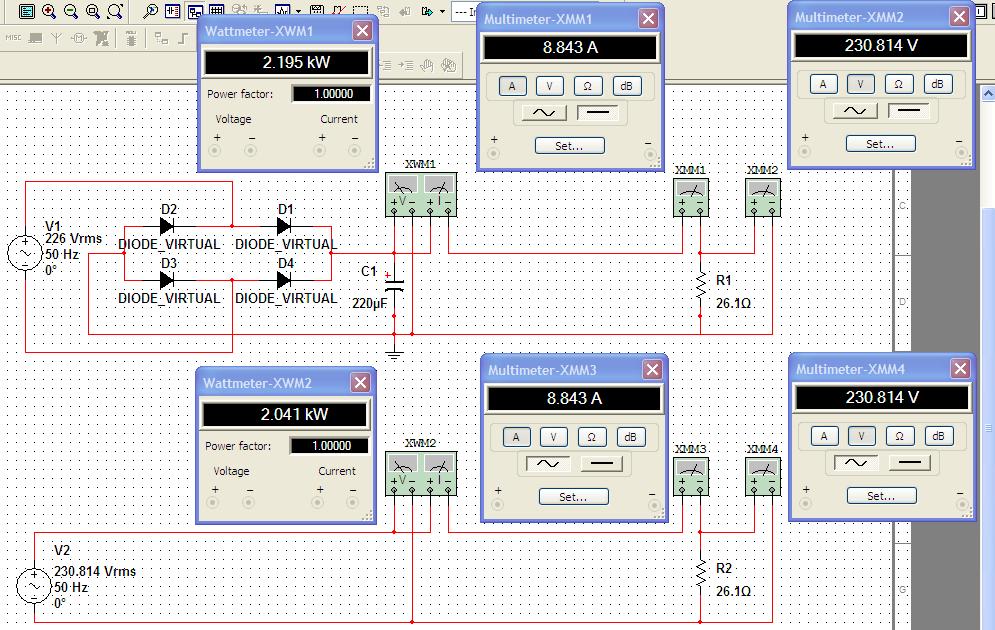Set Multimeter-XMM4 to DC signal mode

click(909, 463)
